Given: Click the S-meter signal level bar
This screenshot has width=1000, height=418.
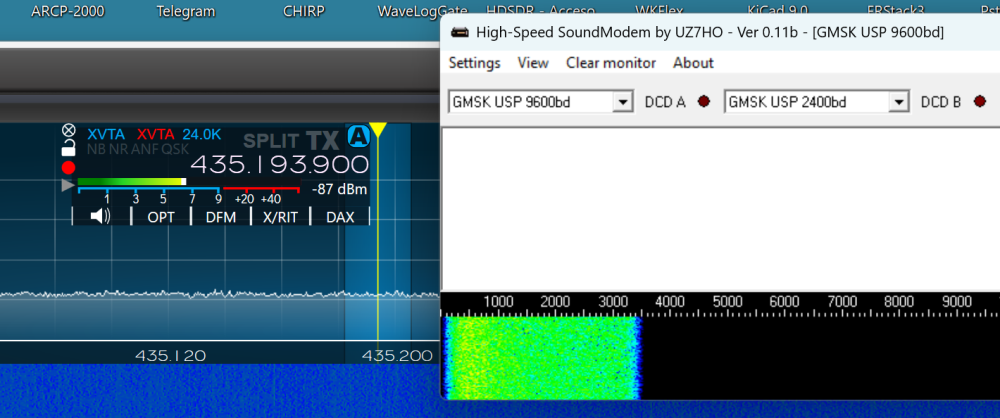Looking at the screenshot, I should 131,182.
